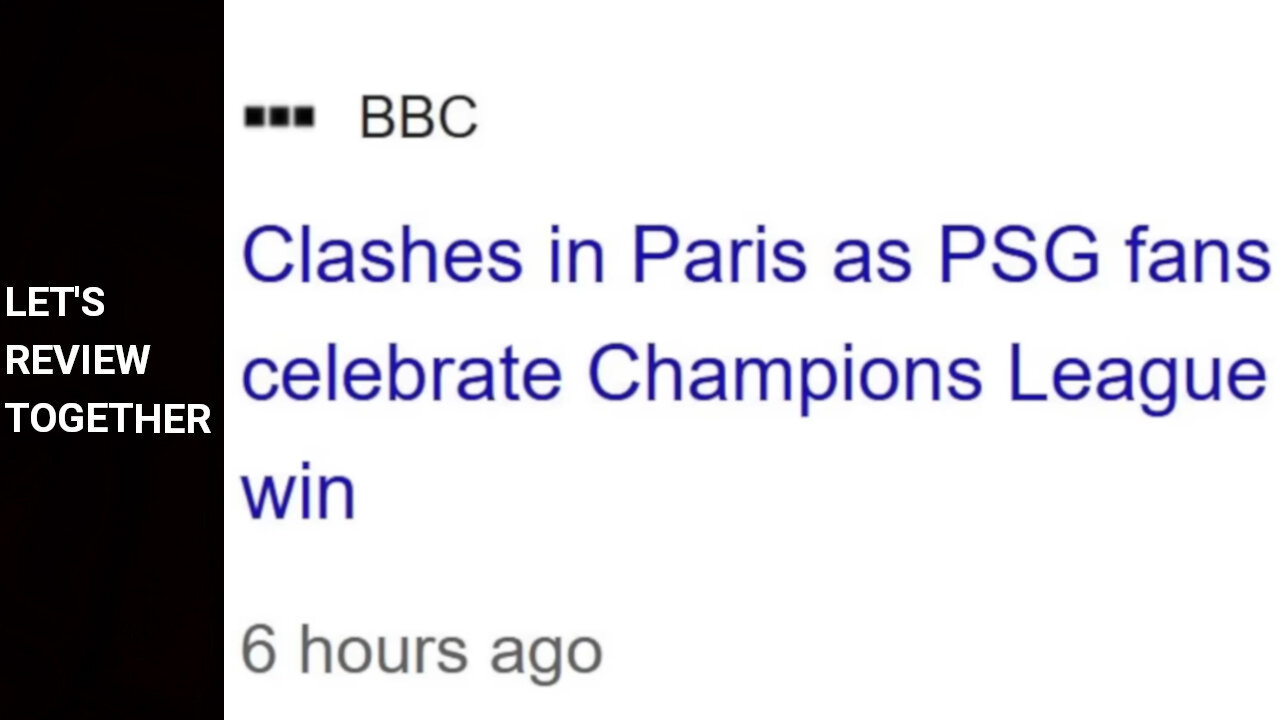Click the word "Paris" in headline
1280x720 pixels.
[x=719, y=254]
